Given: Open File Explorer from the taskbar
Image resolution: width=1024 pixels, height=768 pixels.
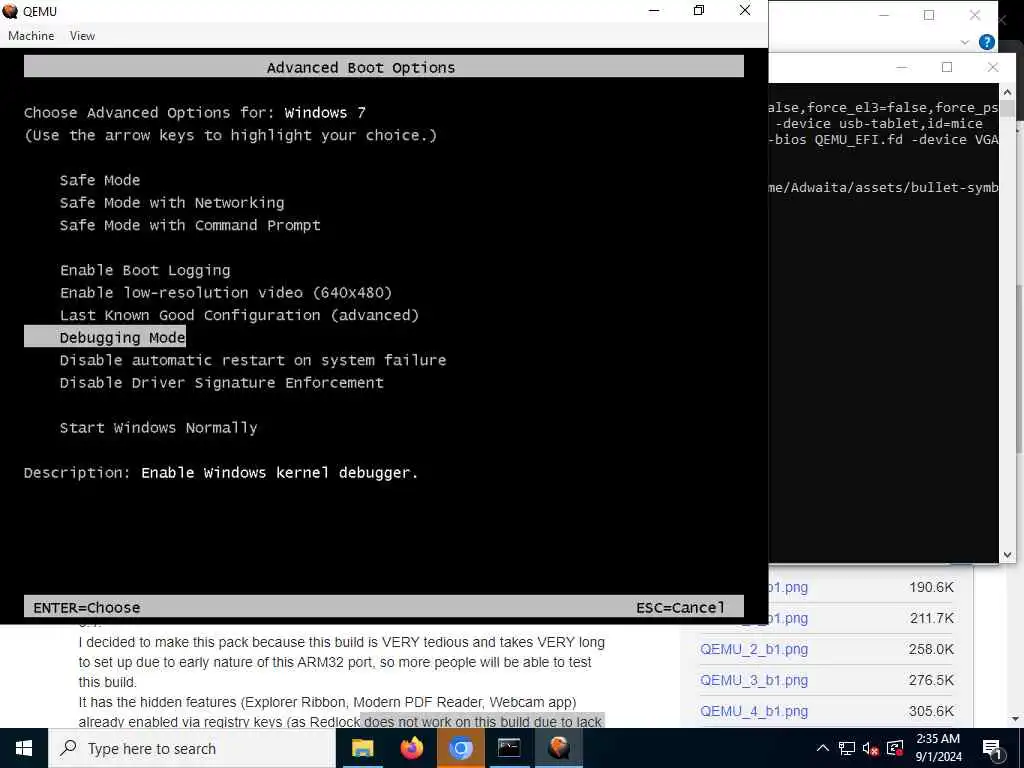Looking at the screenshot, I should coord(362,748).
